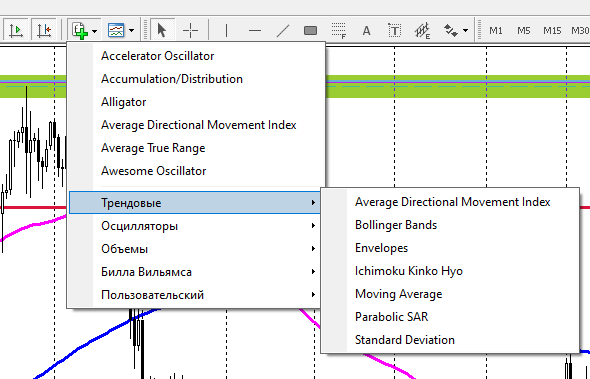Screen dimensions: 590x379
Task: Select Ichimoku Kinko Hyo from submenu
Action: (450, 271)
